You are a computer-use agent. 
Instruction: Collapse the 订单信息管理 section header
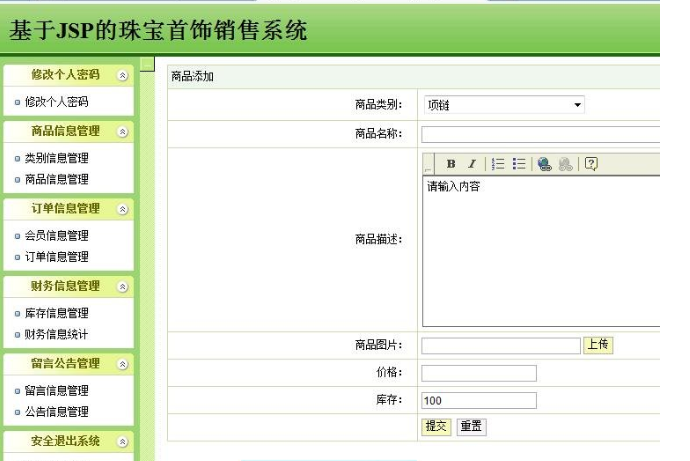coord(123,209)
